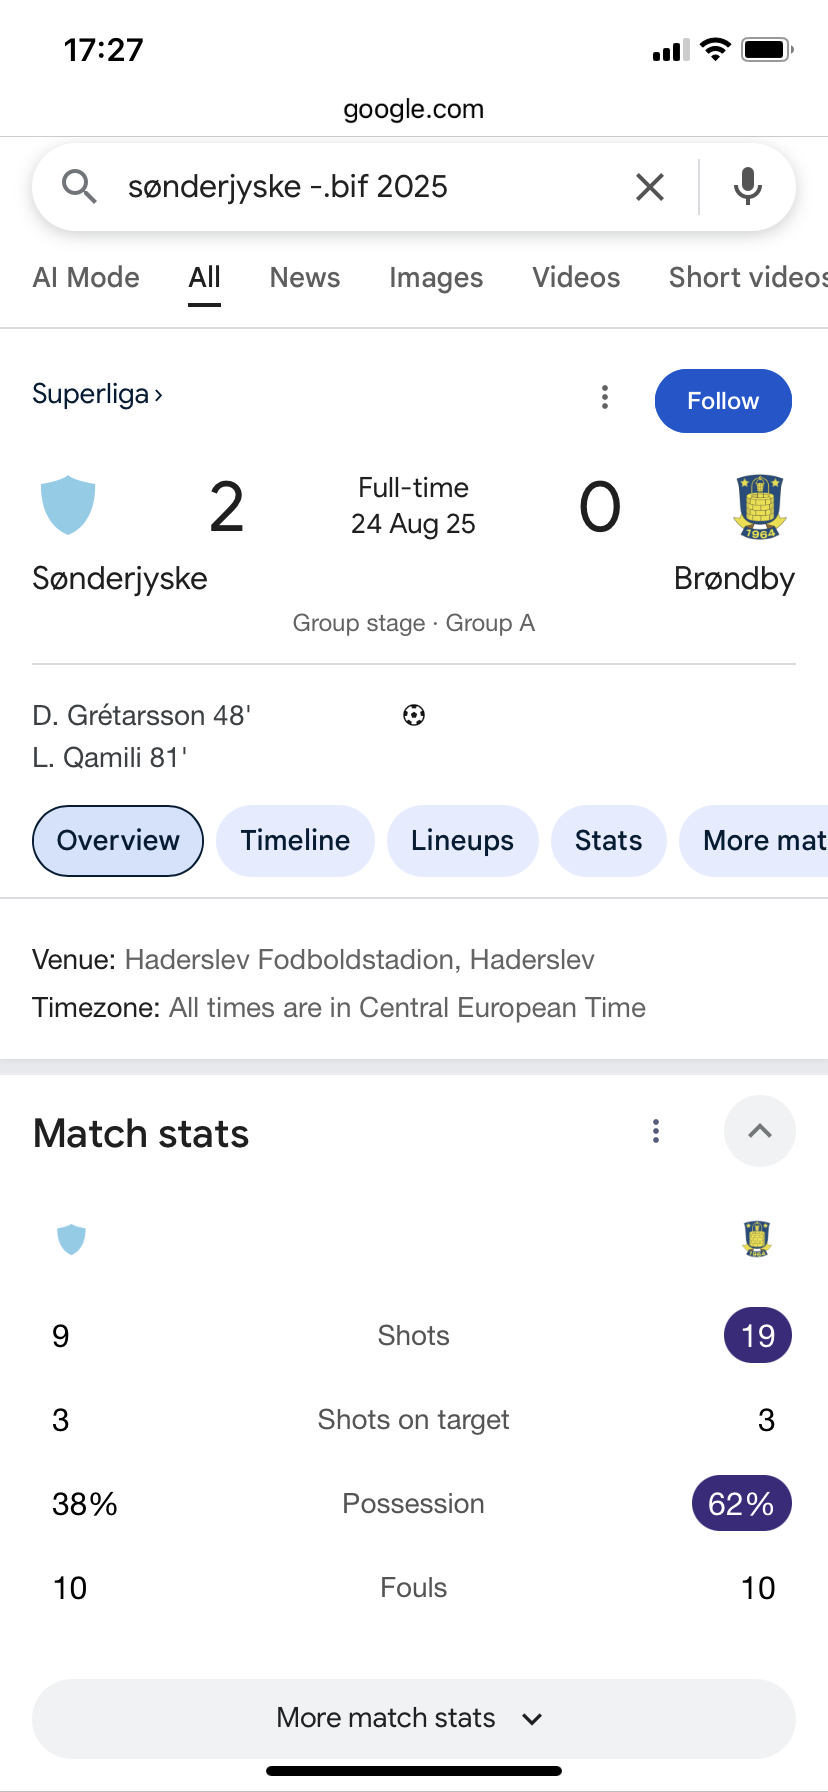This screenshot has height=1792, width=828.
Task: Select the Lineups chip
Action: (x=462, y=841)
